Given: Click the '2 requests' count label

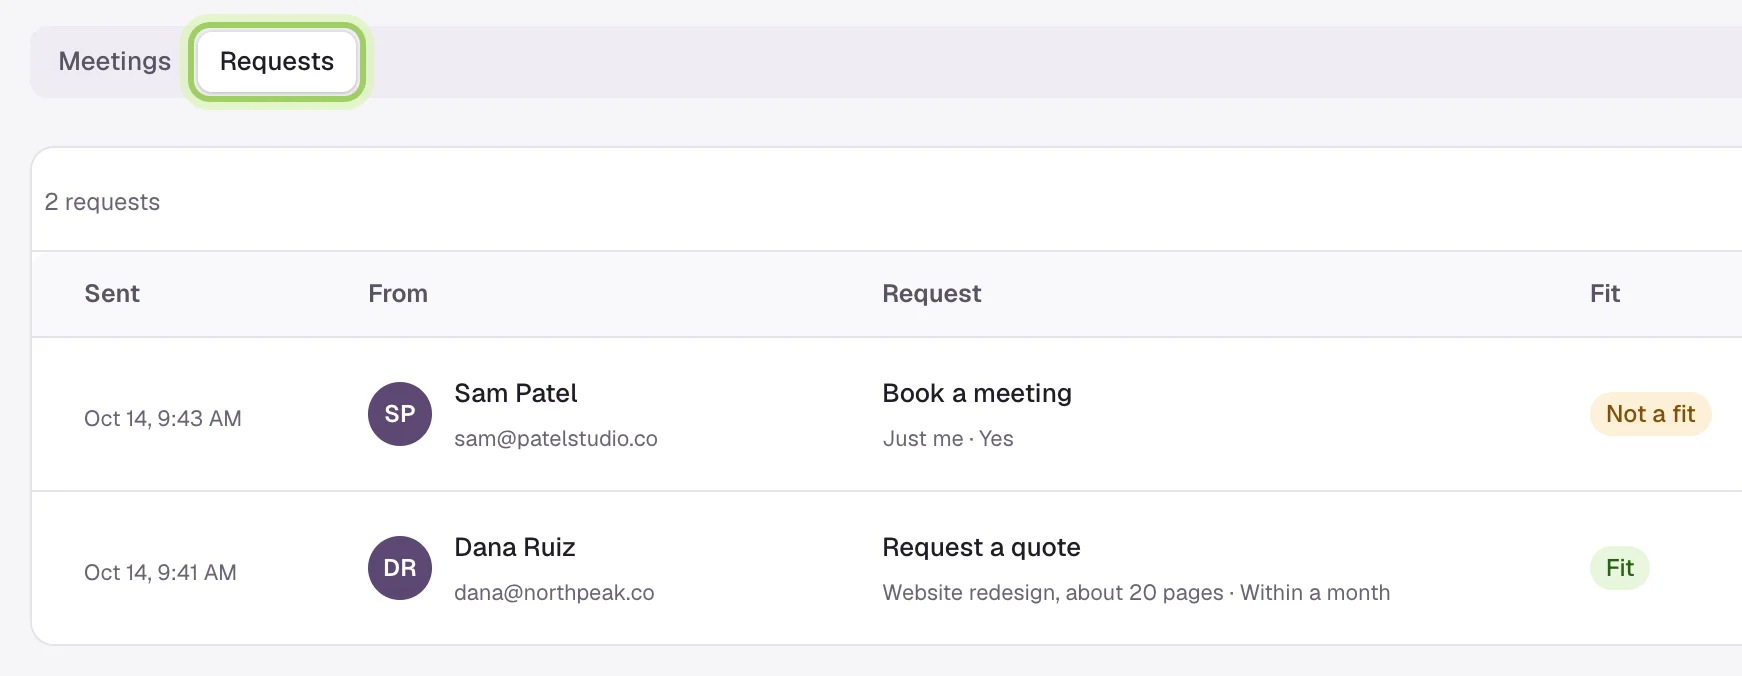Looking at the screenshot, I should click(x=102, y=202).
